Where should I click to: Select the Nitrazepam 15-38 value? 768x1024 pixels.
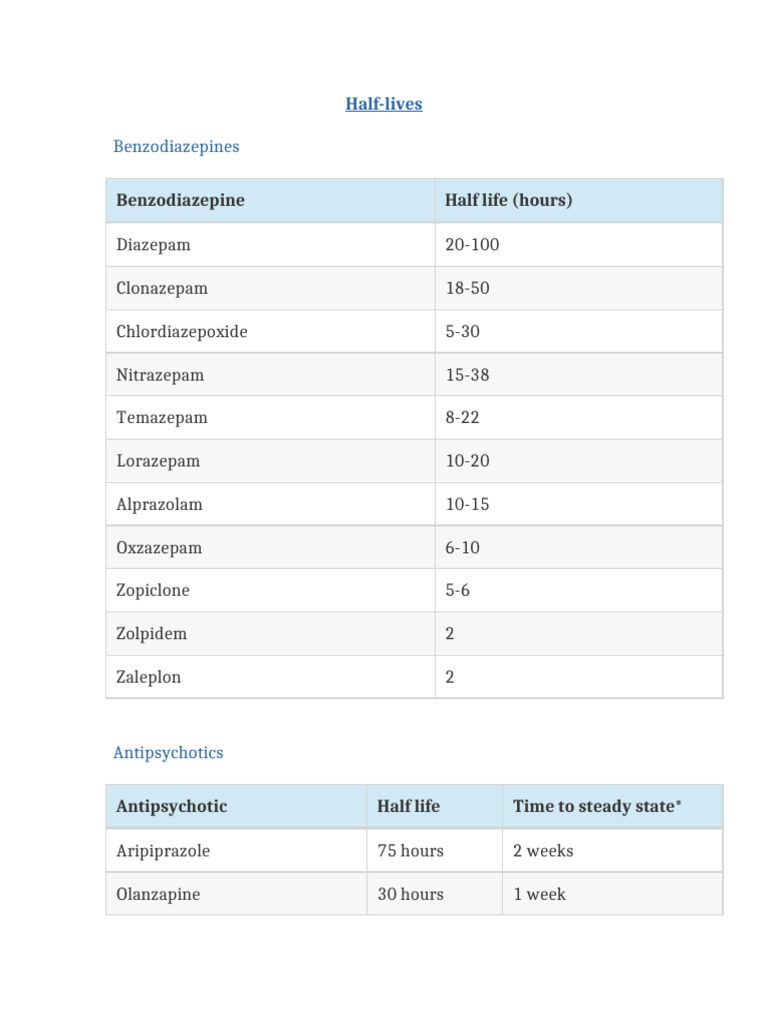[468, 375]
